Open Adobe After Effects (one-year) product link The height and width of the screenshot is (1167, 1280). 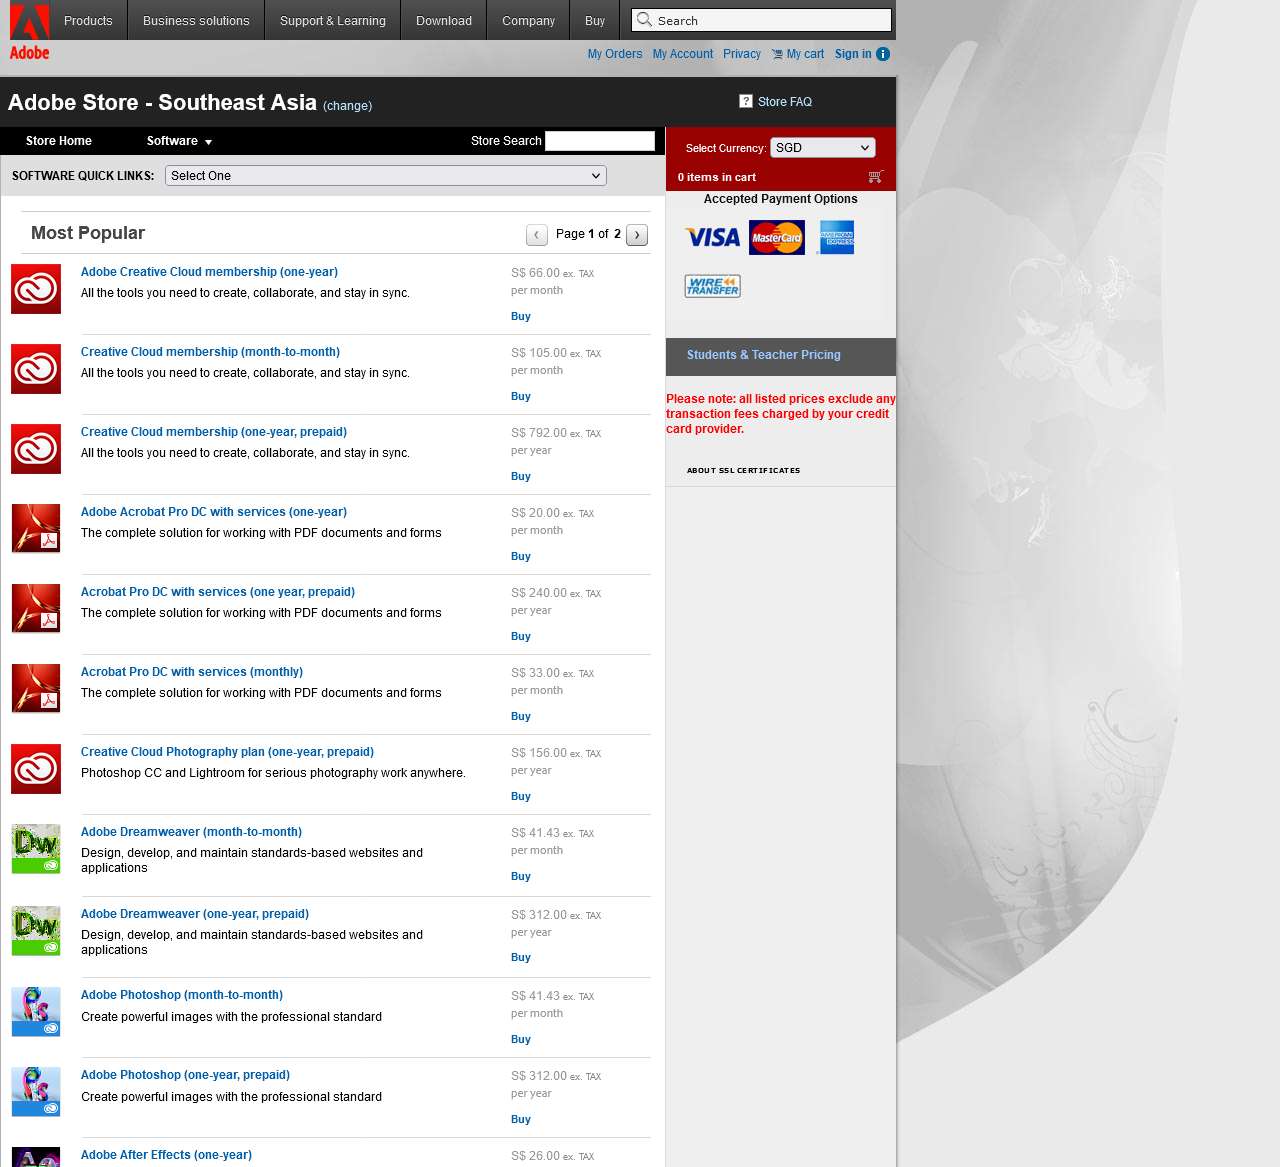(166, 1155)
